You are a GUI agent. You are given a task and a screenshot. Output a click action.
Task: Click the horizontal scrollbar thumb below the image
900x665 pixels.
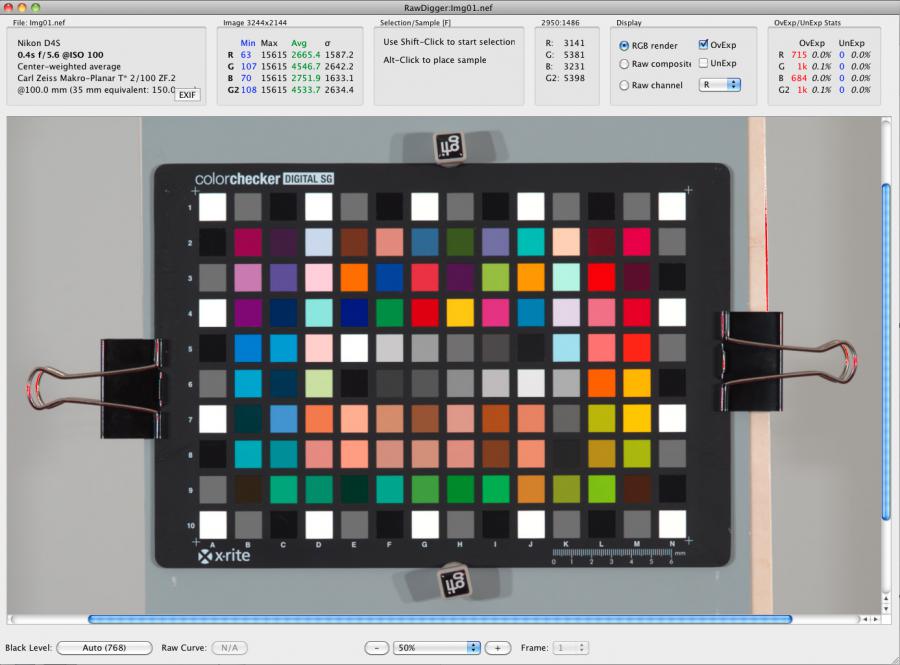point(440,620)
